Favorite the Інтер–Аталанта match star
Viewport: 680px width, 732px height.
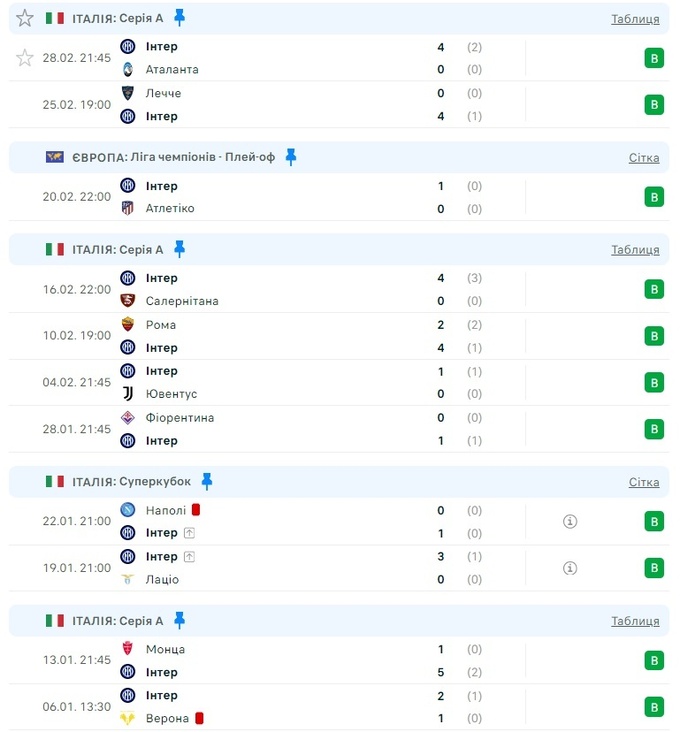[25, 57]
